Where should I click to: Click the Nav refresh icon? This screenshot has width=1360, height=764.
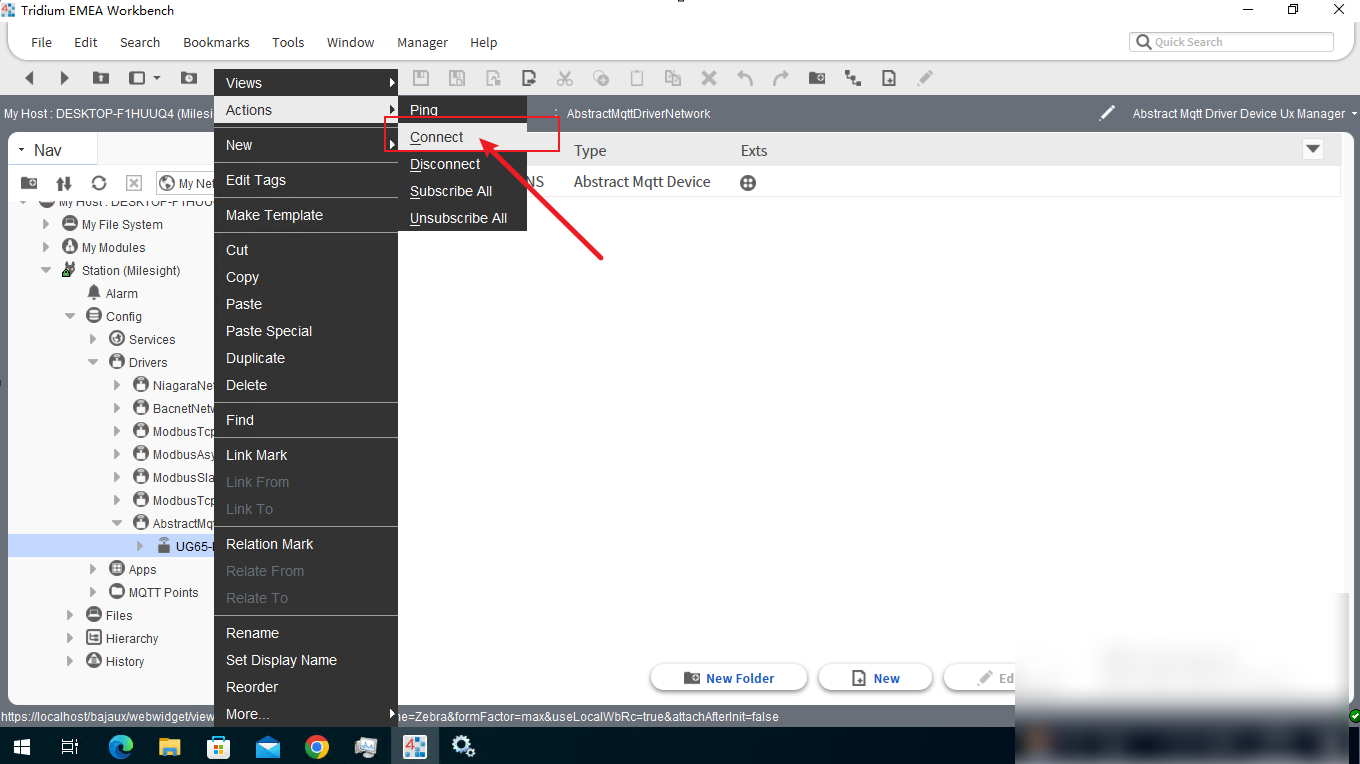click(99, 183)
